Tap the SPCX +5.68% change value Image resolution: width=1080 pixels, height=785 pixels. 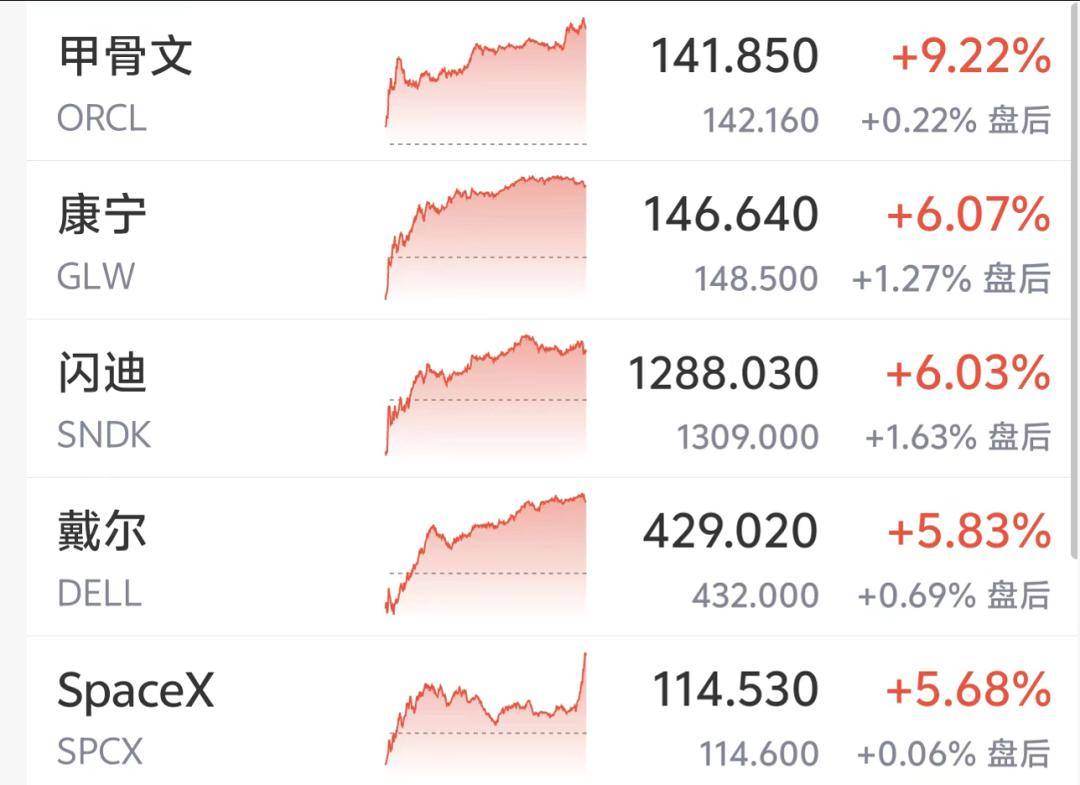(968, 690)
